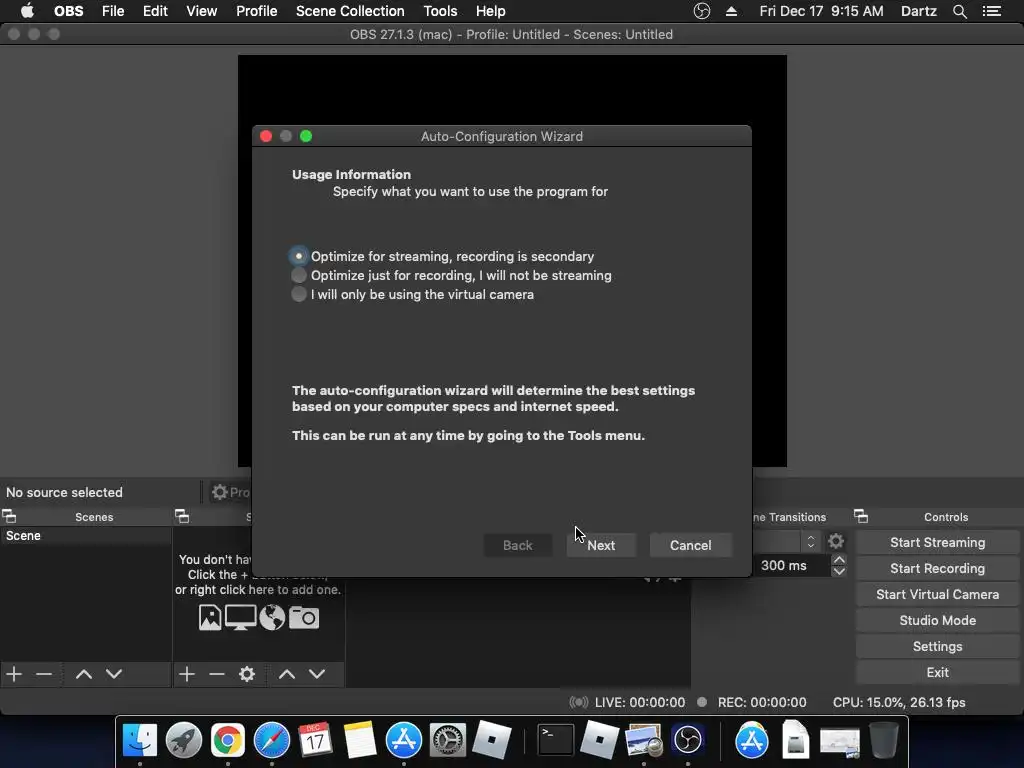The height and width of the screenshot is (768, 1024).
Task: Click the eject icon in the menu bar
Action: (x=731, y=11)
